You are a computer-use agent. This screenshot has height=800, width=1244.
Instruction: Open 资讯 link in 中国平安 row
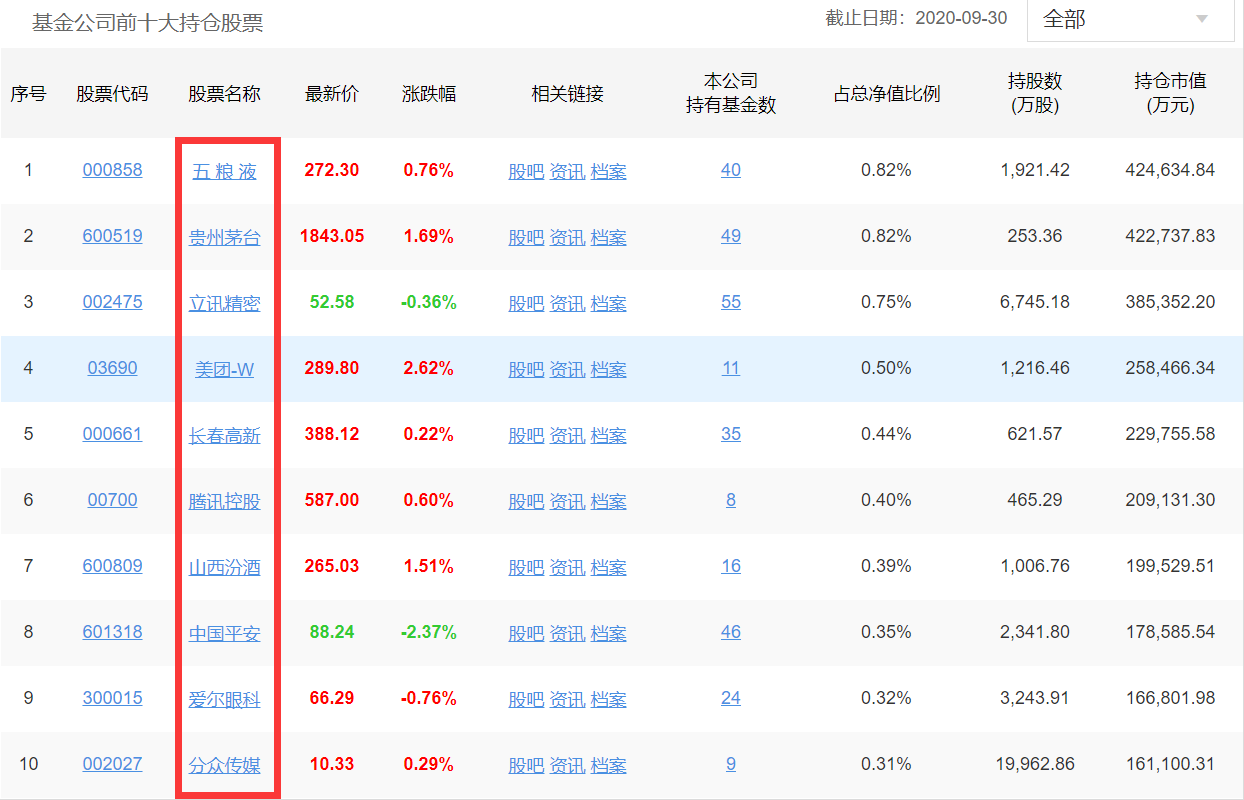pyautogui.click(x=567, y=633)
